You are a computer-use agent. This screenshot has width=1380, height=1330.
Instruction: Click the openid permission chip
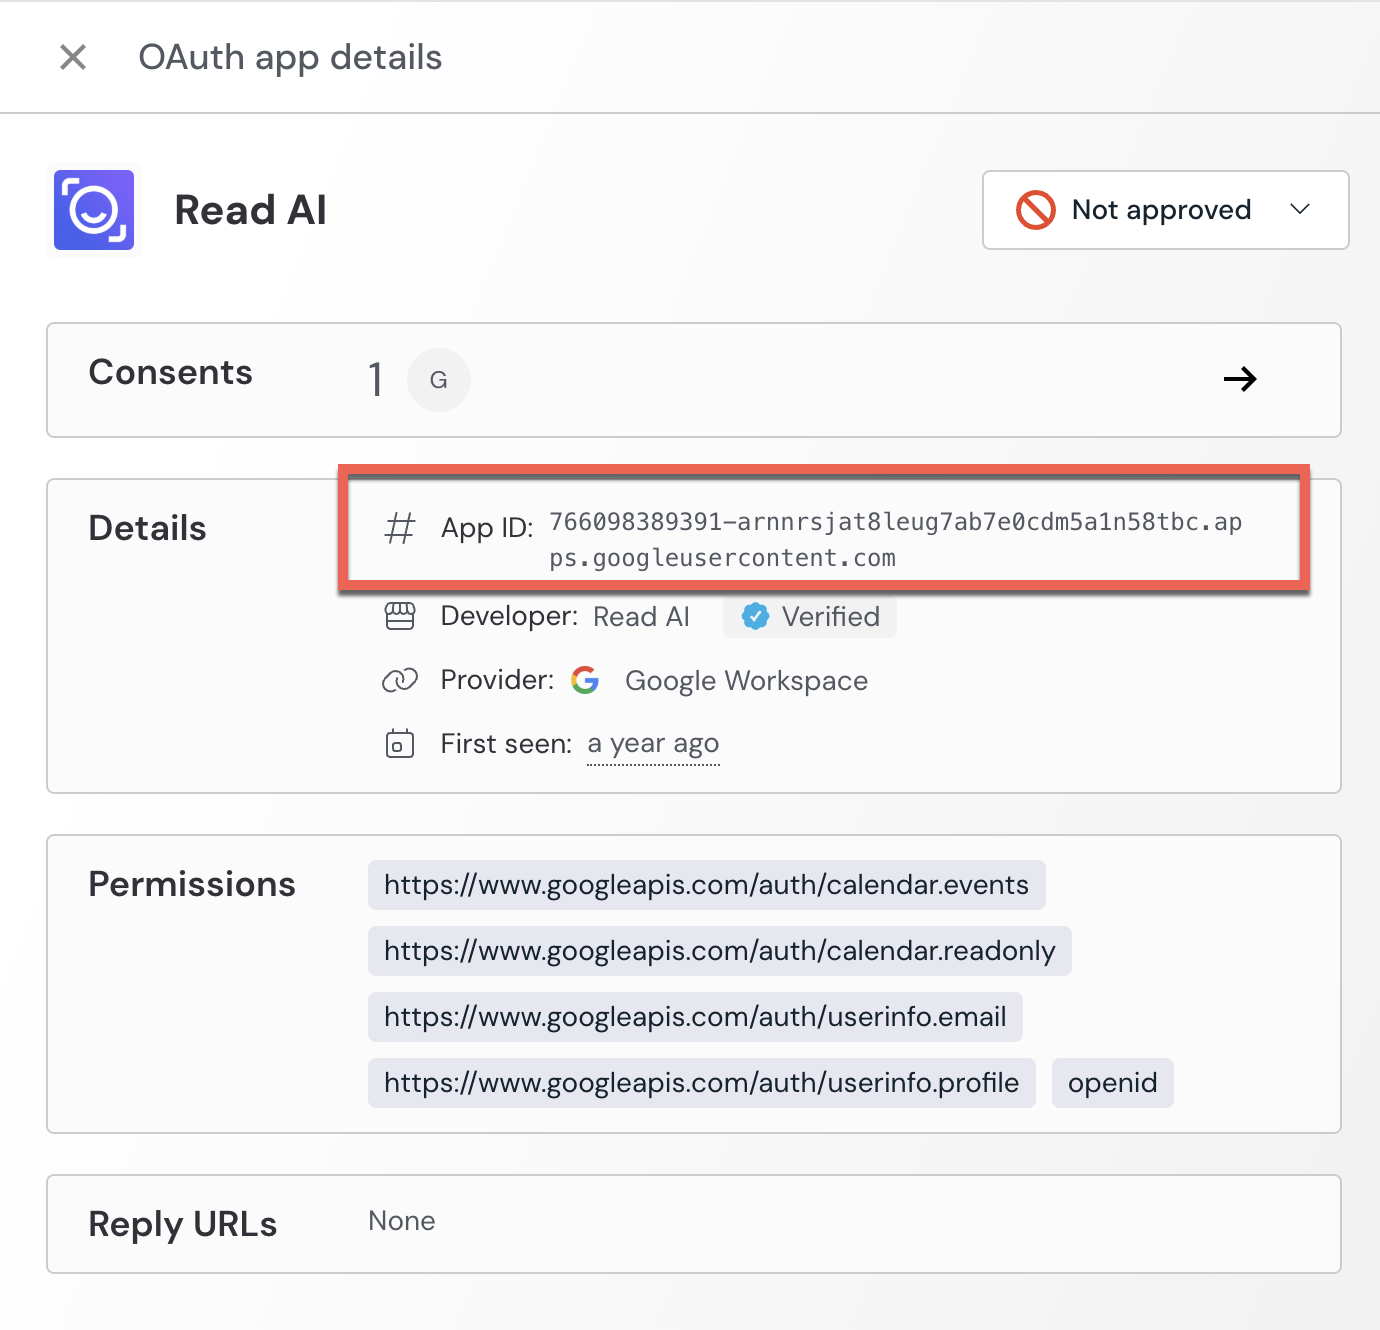coord(1113,1083)
